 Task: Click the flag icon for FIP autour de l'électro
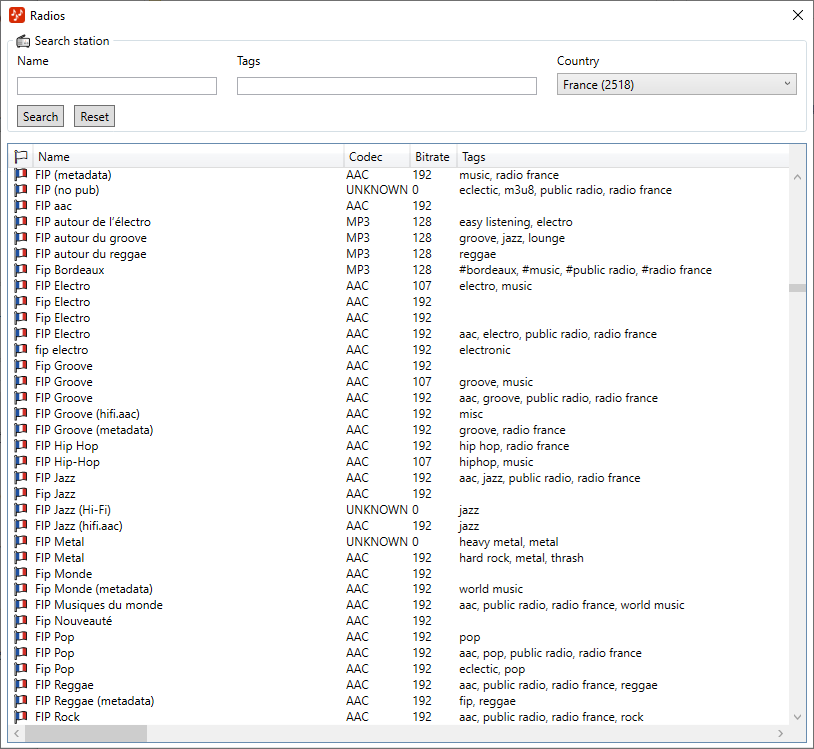coord(21,222)
